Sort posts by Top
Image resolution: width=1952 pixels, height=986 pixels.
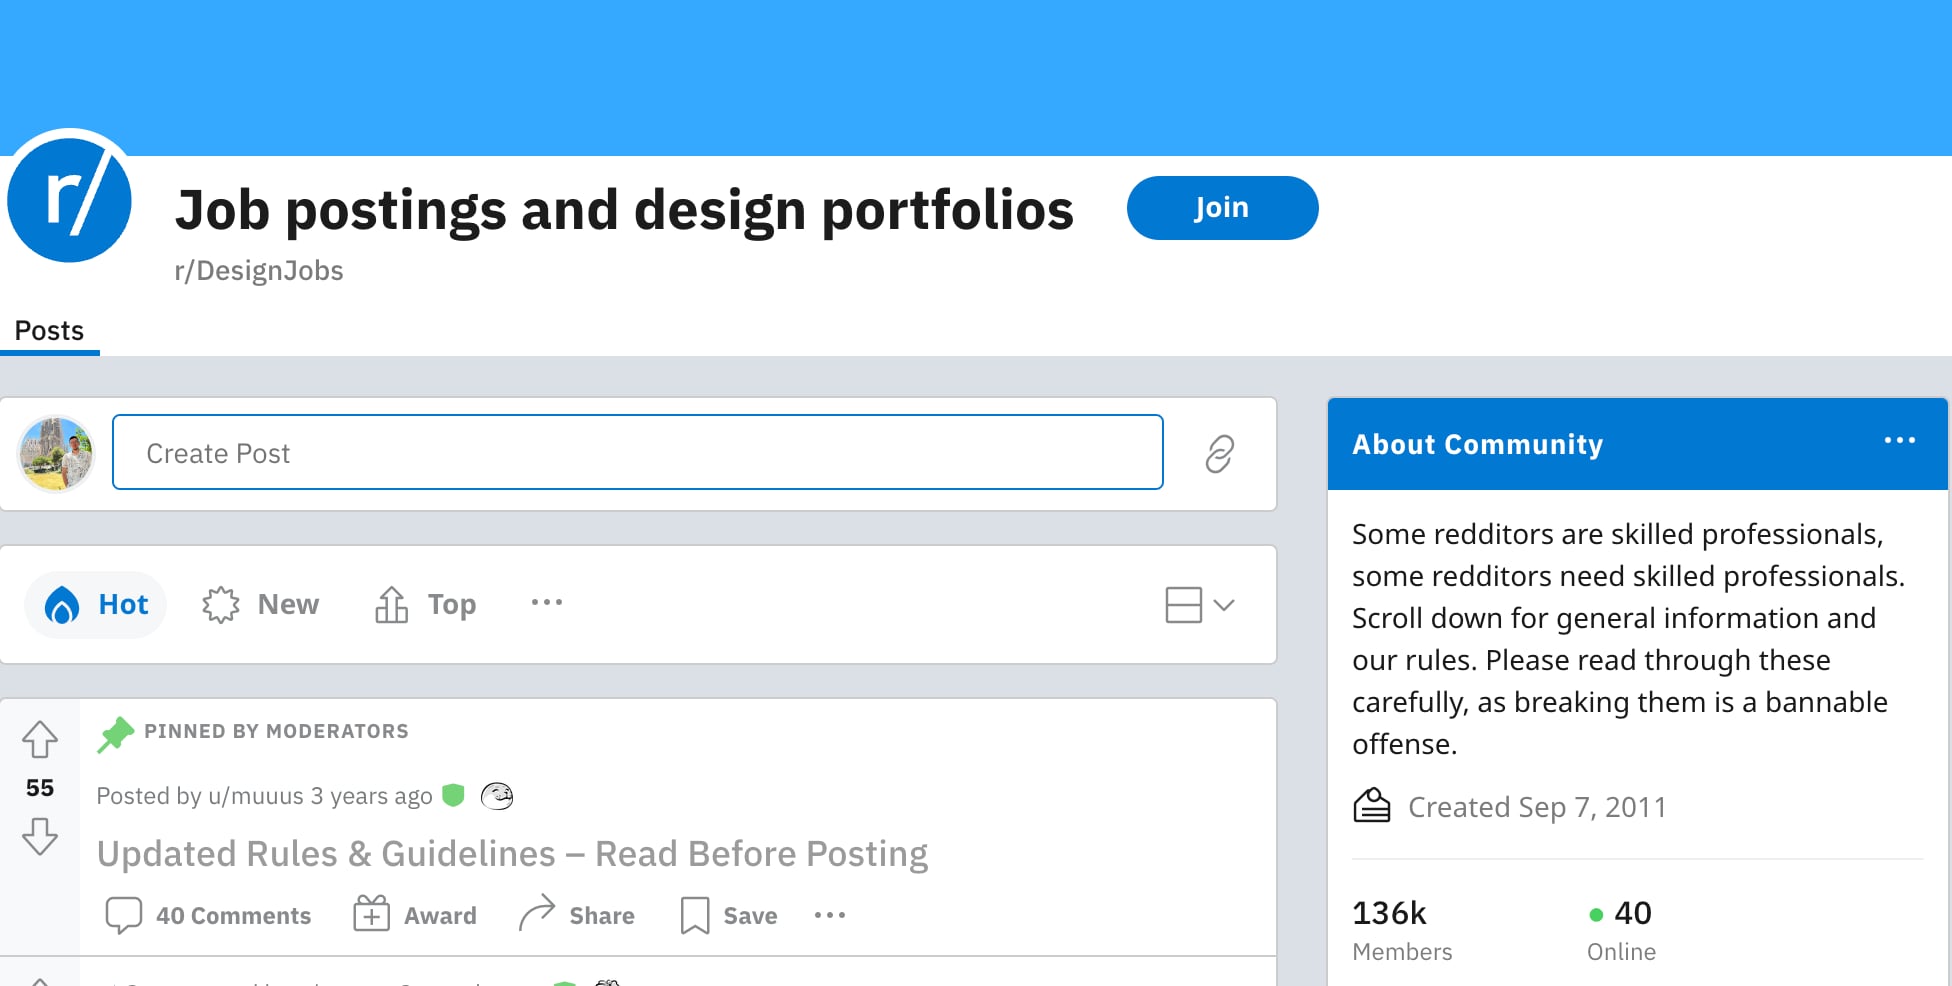click(x=426, y=605)
